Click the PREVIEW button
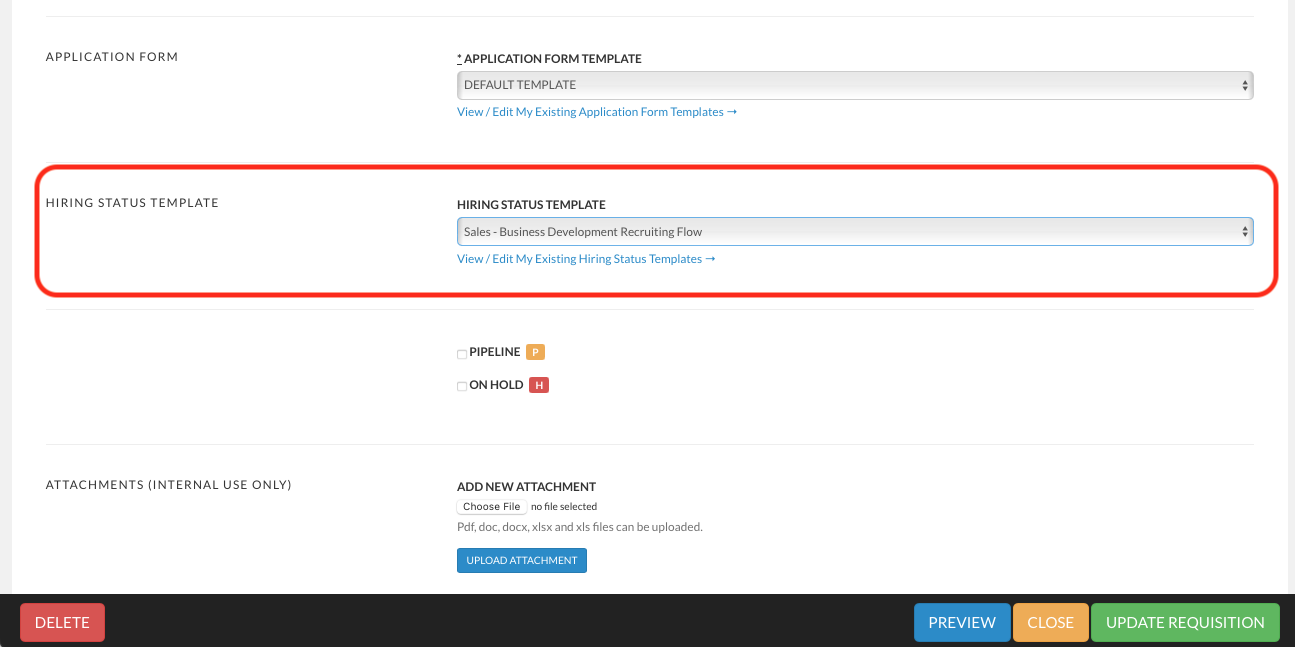Screen dimensions: 1295x647 pyautogui.click(x=962, y=622)
